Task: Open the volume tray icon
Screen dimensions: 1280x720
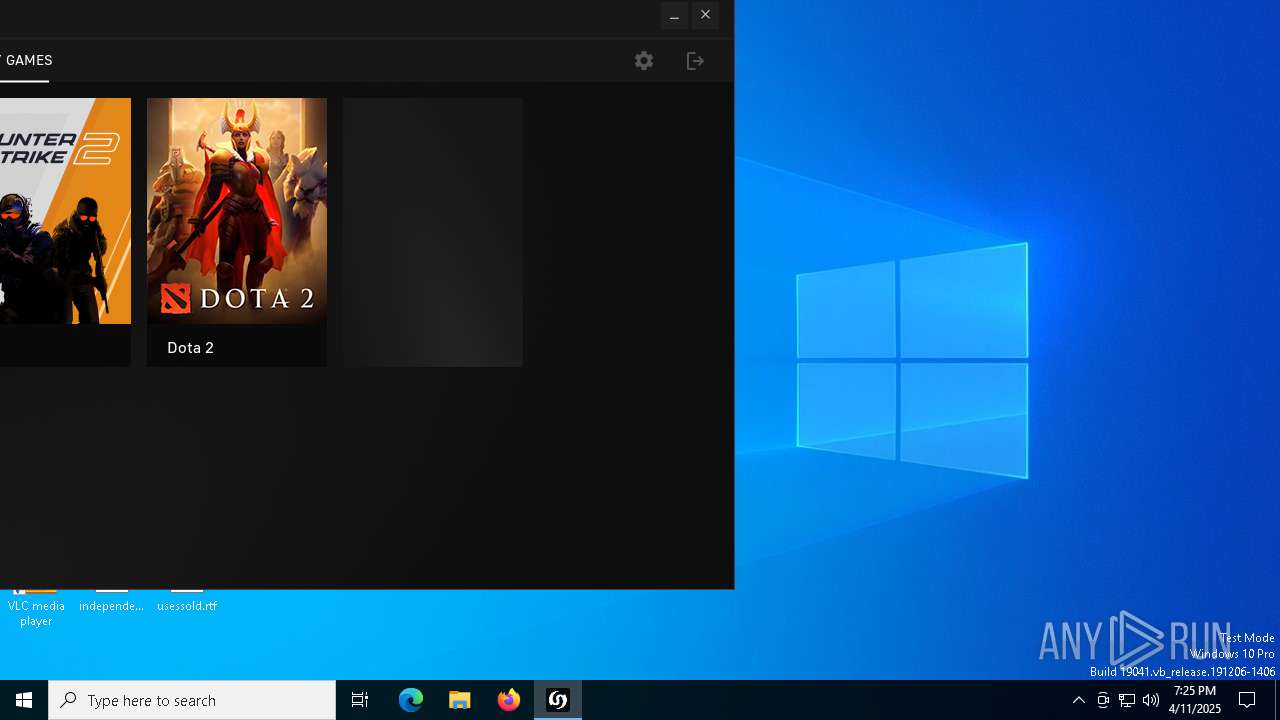Action: pyautogui.click(x=1151, y=700)
